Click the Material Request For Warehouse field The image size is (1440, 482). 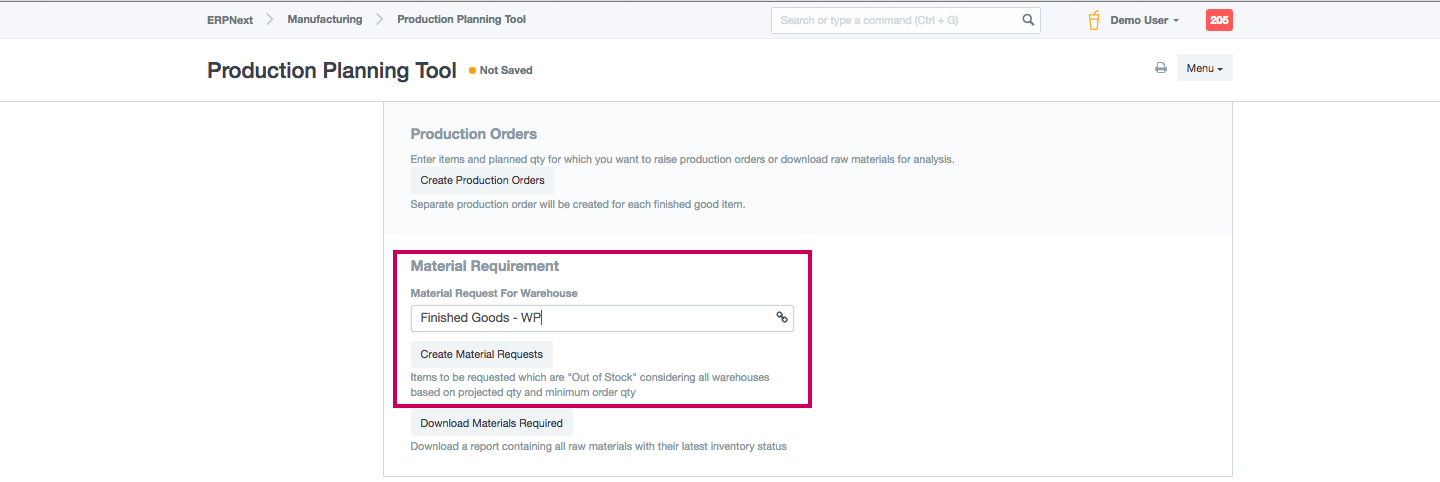590,318
